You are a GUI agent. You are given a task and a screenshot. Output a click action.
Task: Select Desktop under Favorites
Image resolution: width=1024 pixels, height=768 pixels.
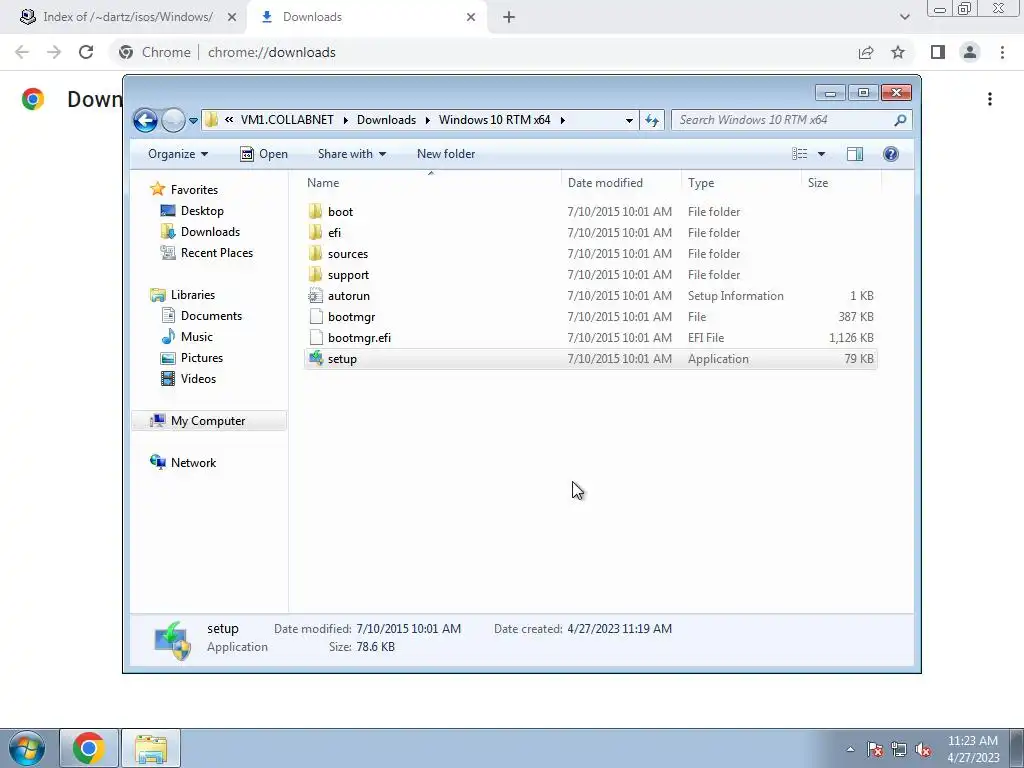tap(202, 211)
